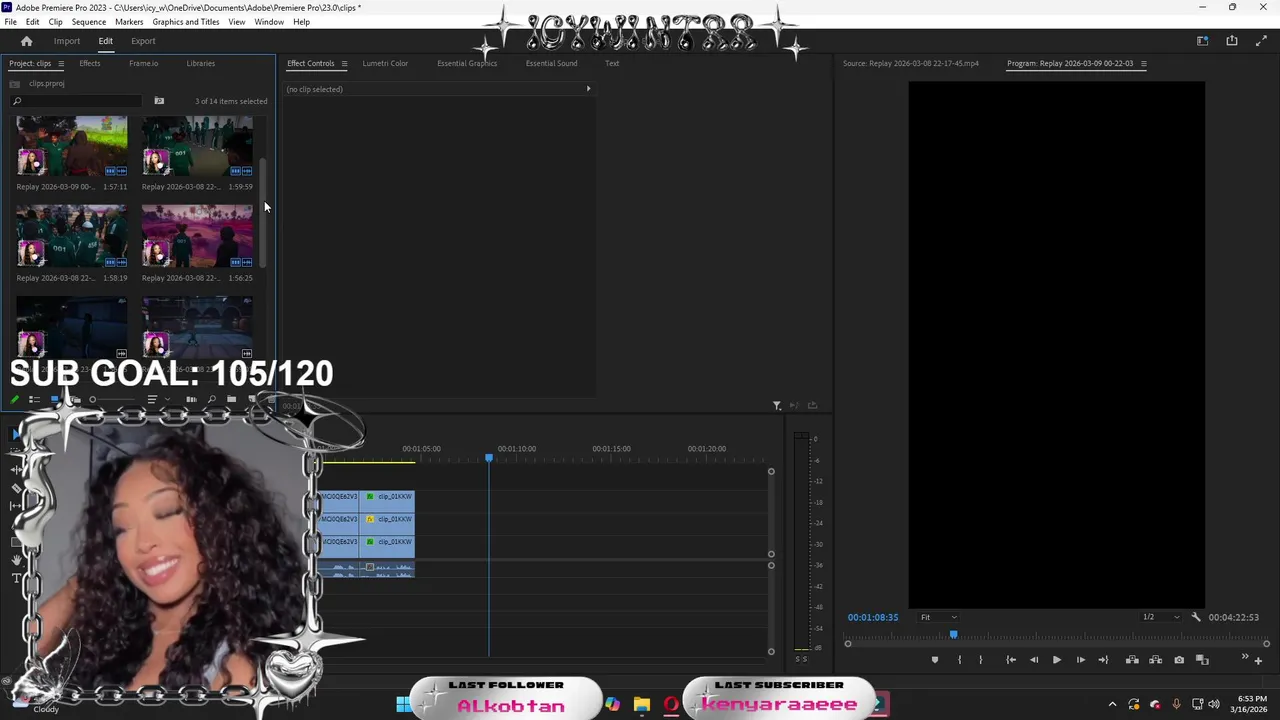Select the Type tool
Viewport: 1280px width, 720px height.
point(17,578)
